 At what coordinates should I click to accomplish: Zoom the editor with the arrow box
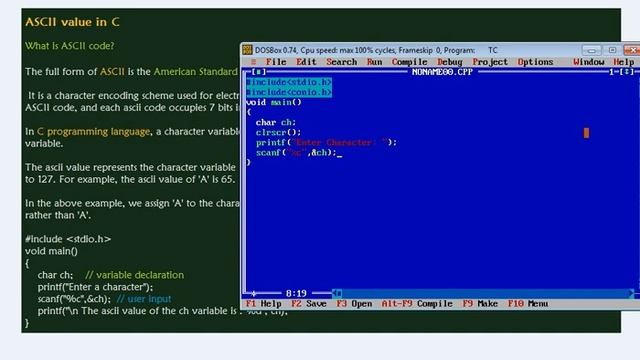pyautogui.click(x=627, y=72)
